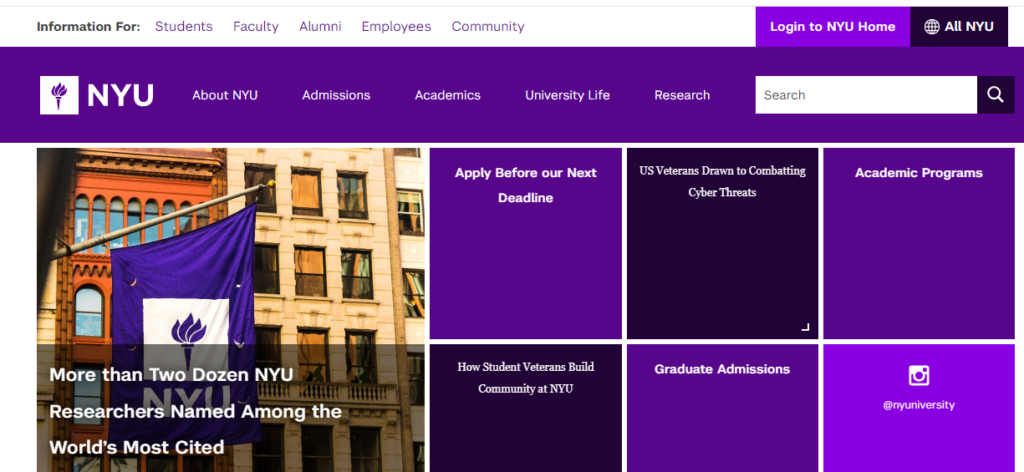Open the Alumni information link
The width and height of the screenshot is (1024, 472).
pos(320,27)
